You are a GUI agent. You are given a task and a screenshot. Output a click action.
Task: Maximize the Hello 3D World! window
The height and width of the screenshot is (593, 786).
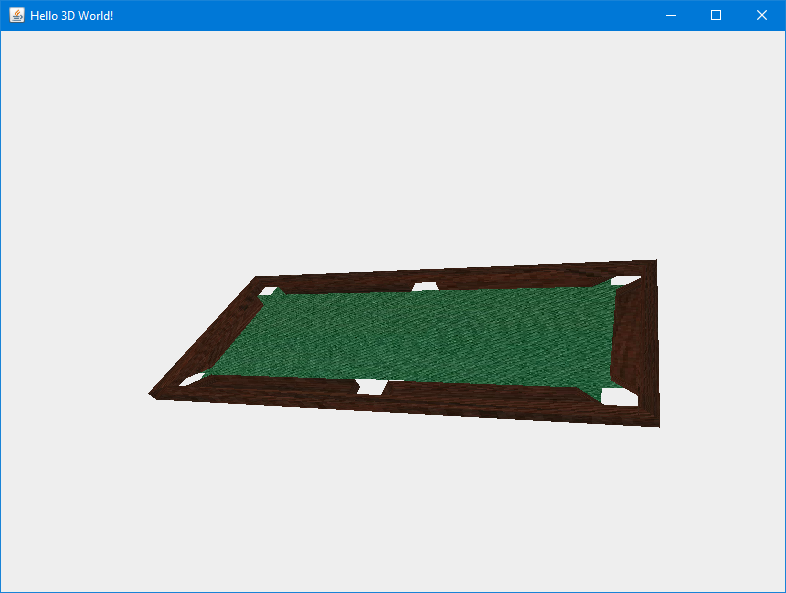point(716,15)
